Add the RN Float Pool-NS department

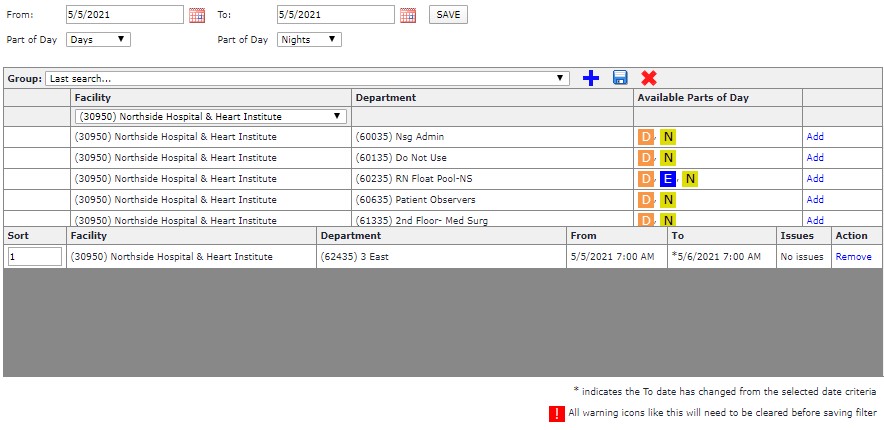tap(814, 179)
